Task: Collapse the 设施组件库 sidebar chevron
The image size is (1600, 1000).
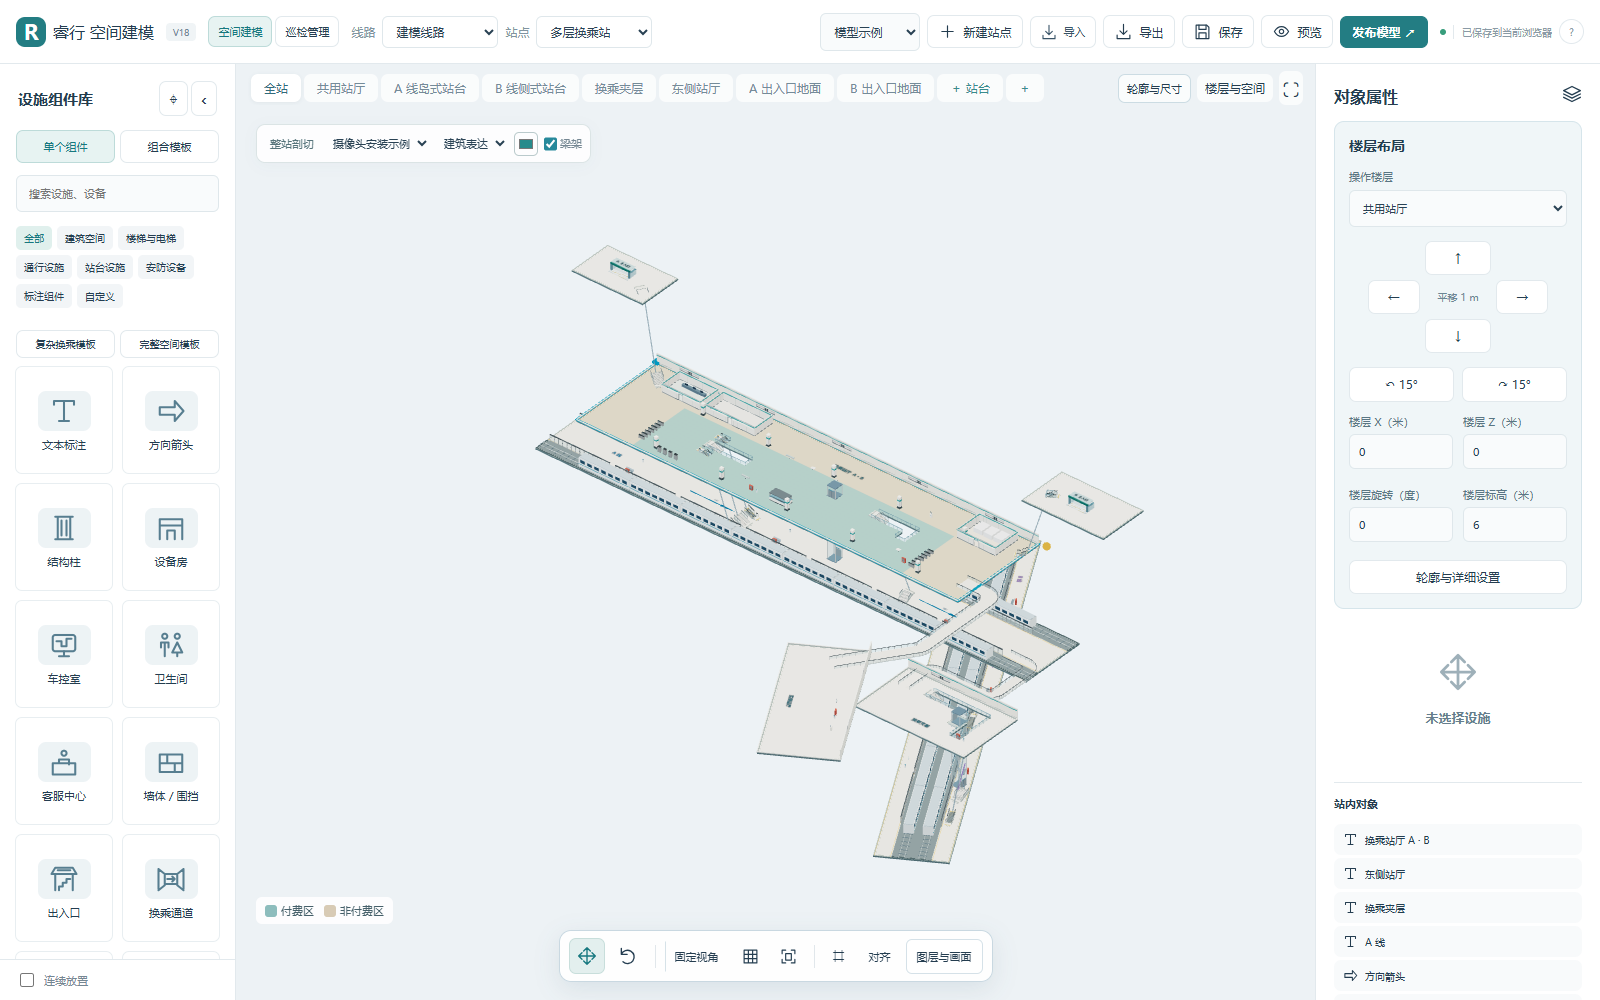Action: click(204, 99)
